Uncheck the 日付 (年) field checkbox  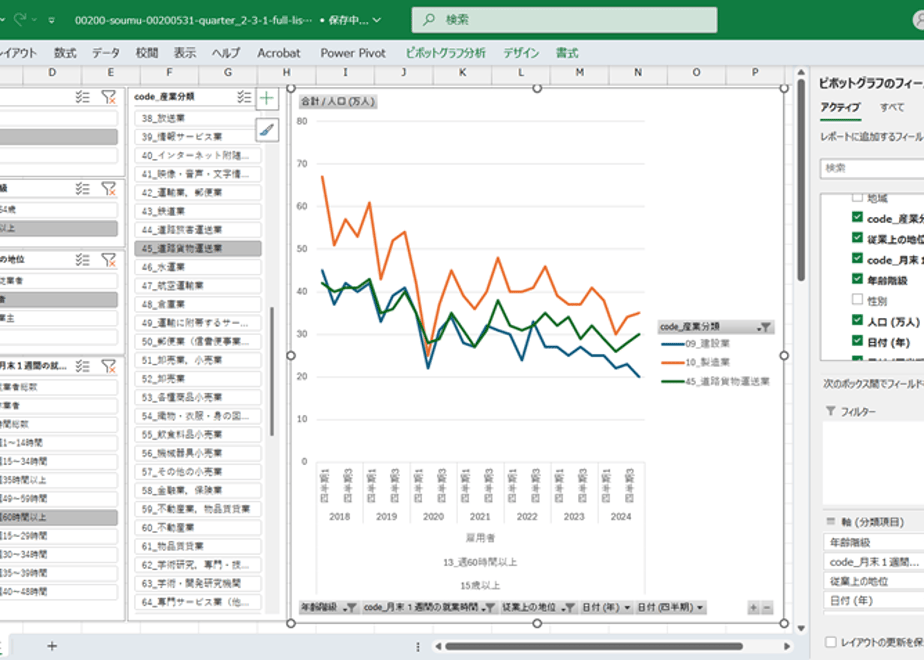coord(857,341)
